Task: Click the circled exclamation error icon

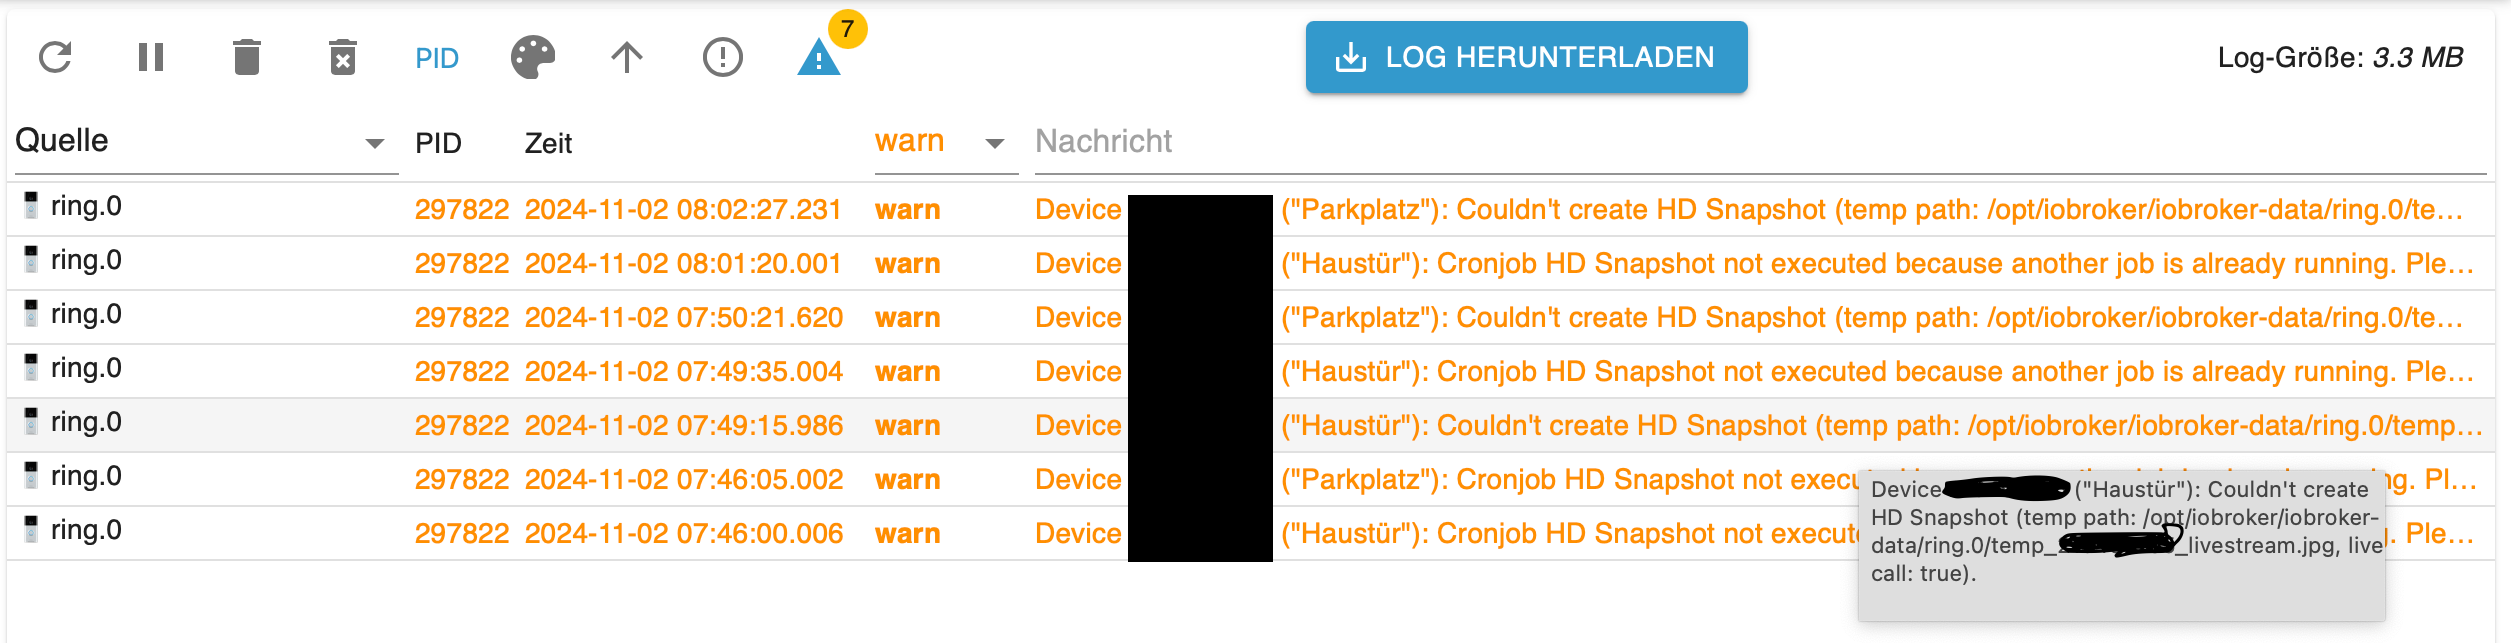Action: pyautogui.click(x=722, y=57)
